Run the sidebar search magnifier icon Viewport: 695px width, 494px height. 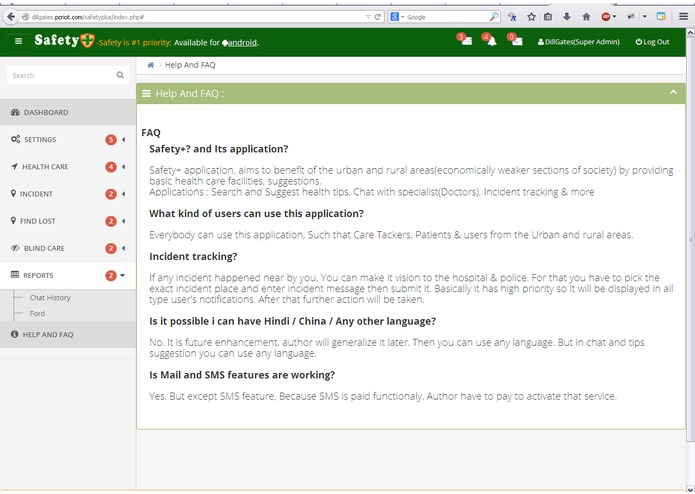click(x=120, y=75)
